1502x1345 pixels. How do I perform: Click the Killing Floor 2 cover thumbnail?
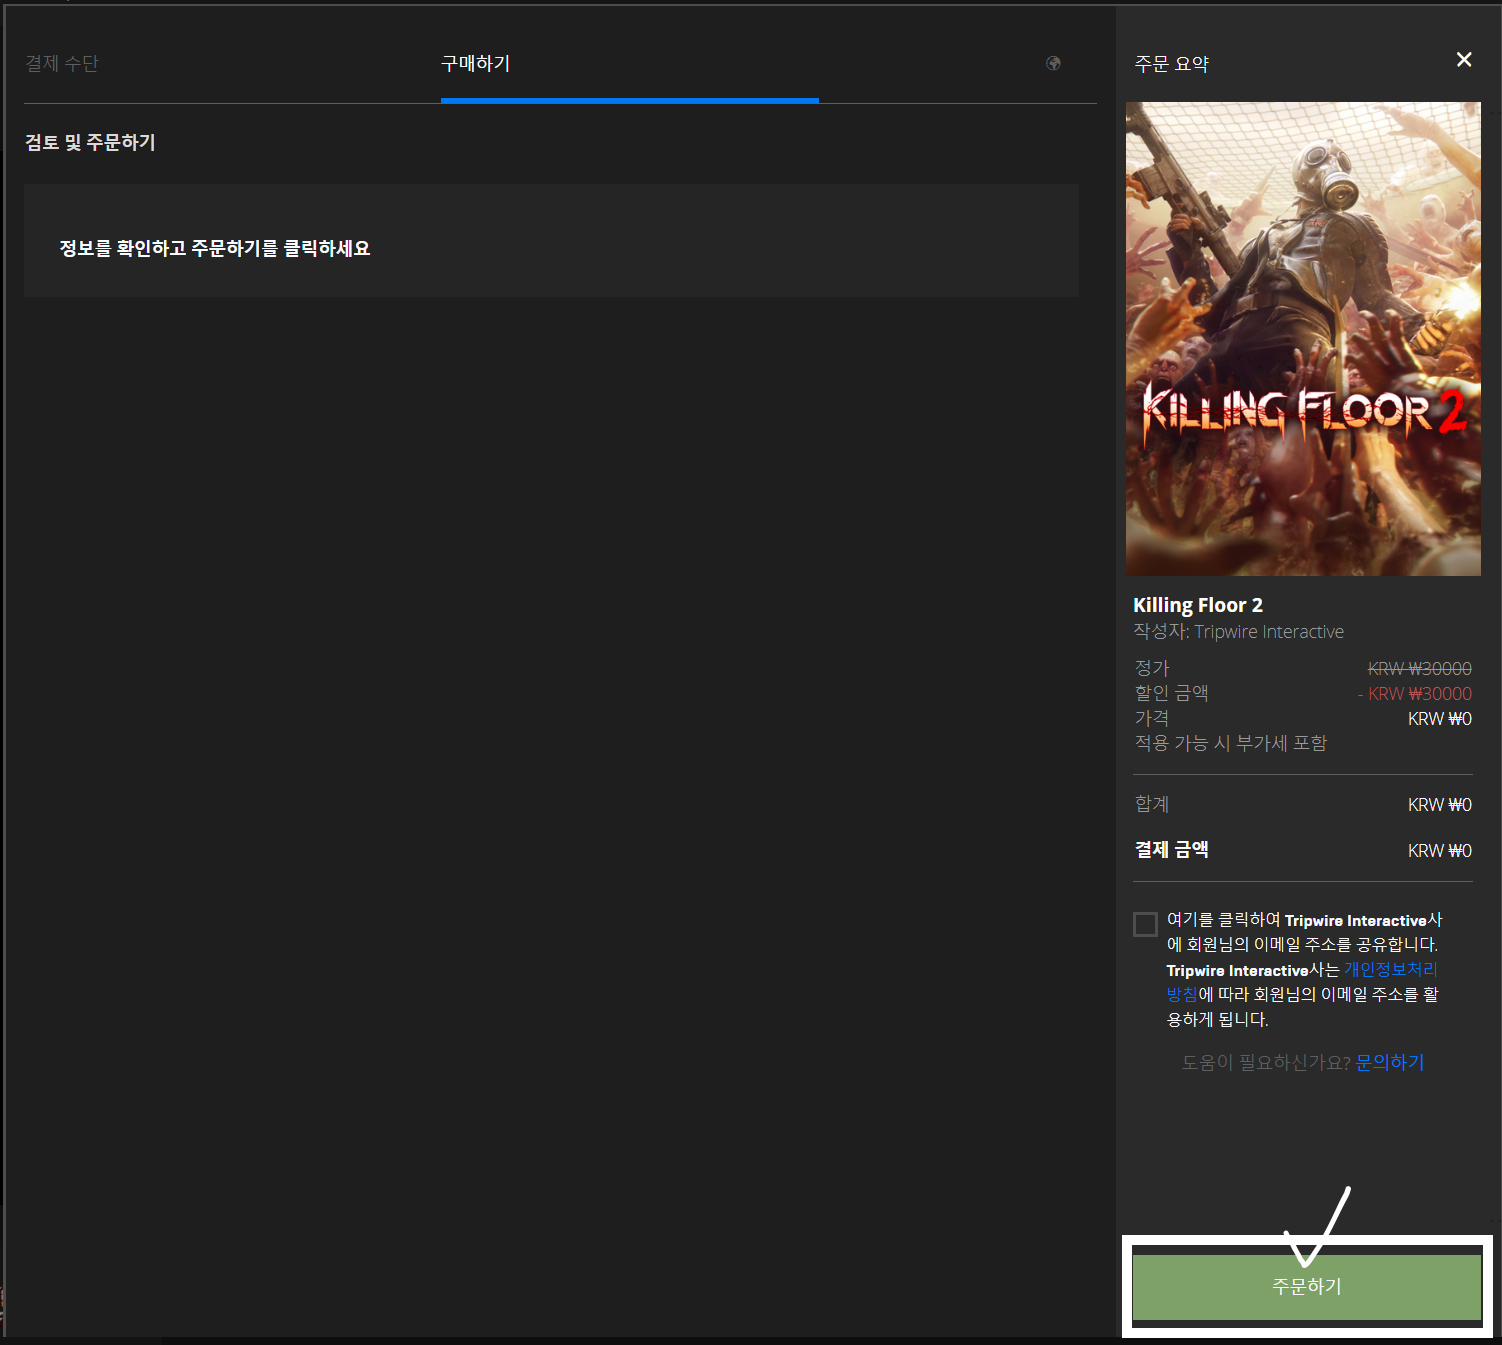pos(1303,339)
